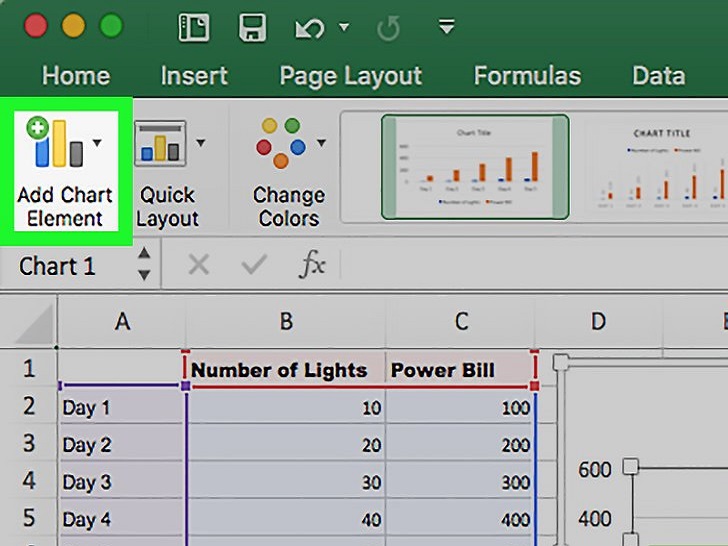Select row 4 header
Viewport: 728px width, 546px height.
tap(29, 480)
